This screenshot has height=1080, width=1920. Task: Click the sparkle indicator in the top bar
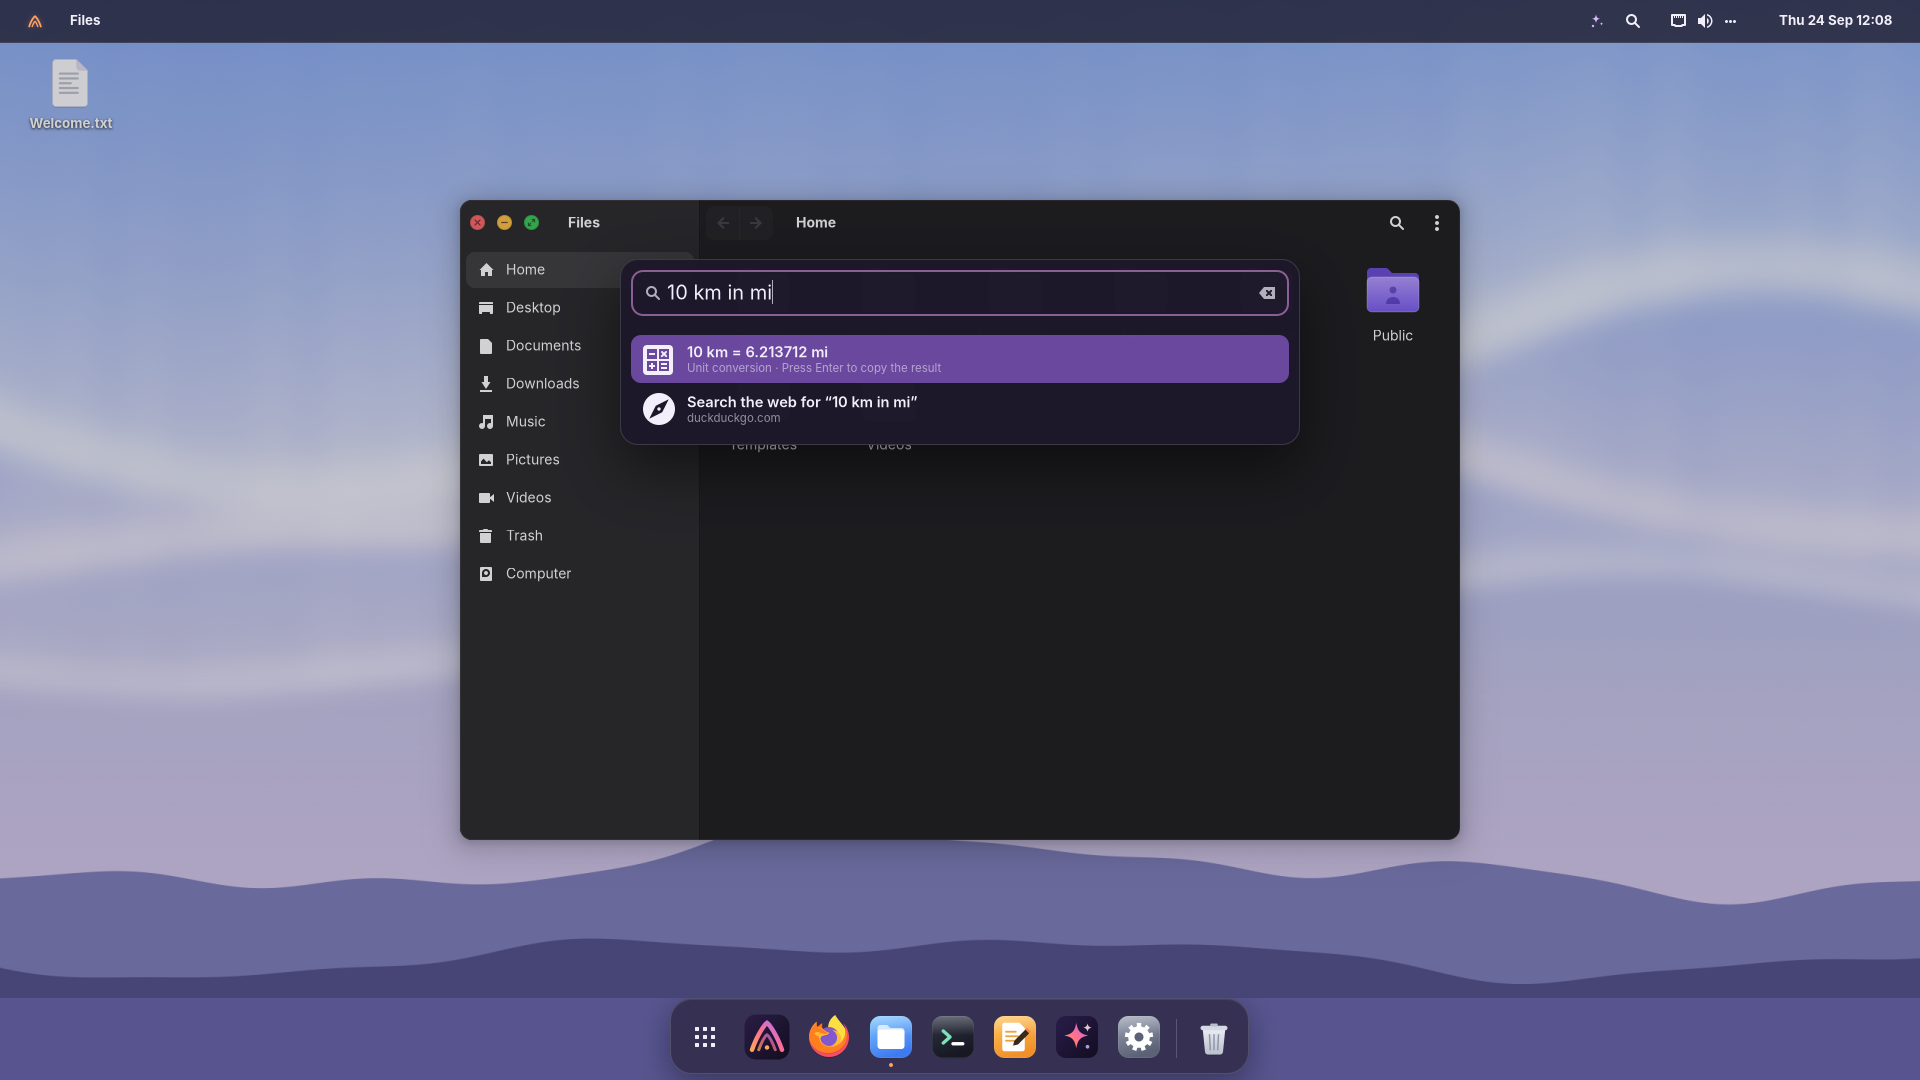pos(1597,21)
